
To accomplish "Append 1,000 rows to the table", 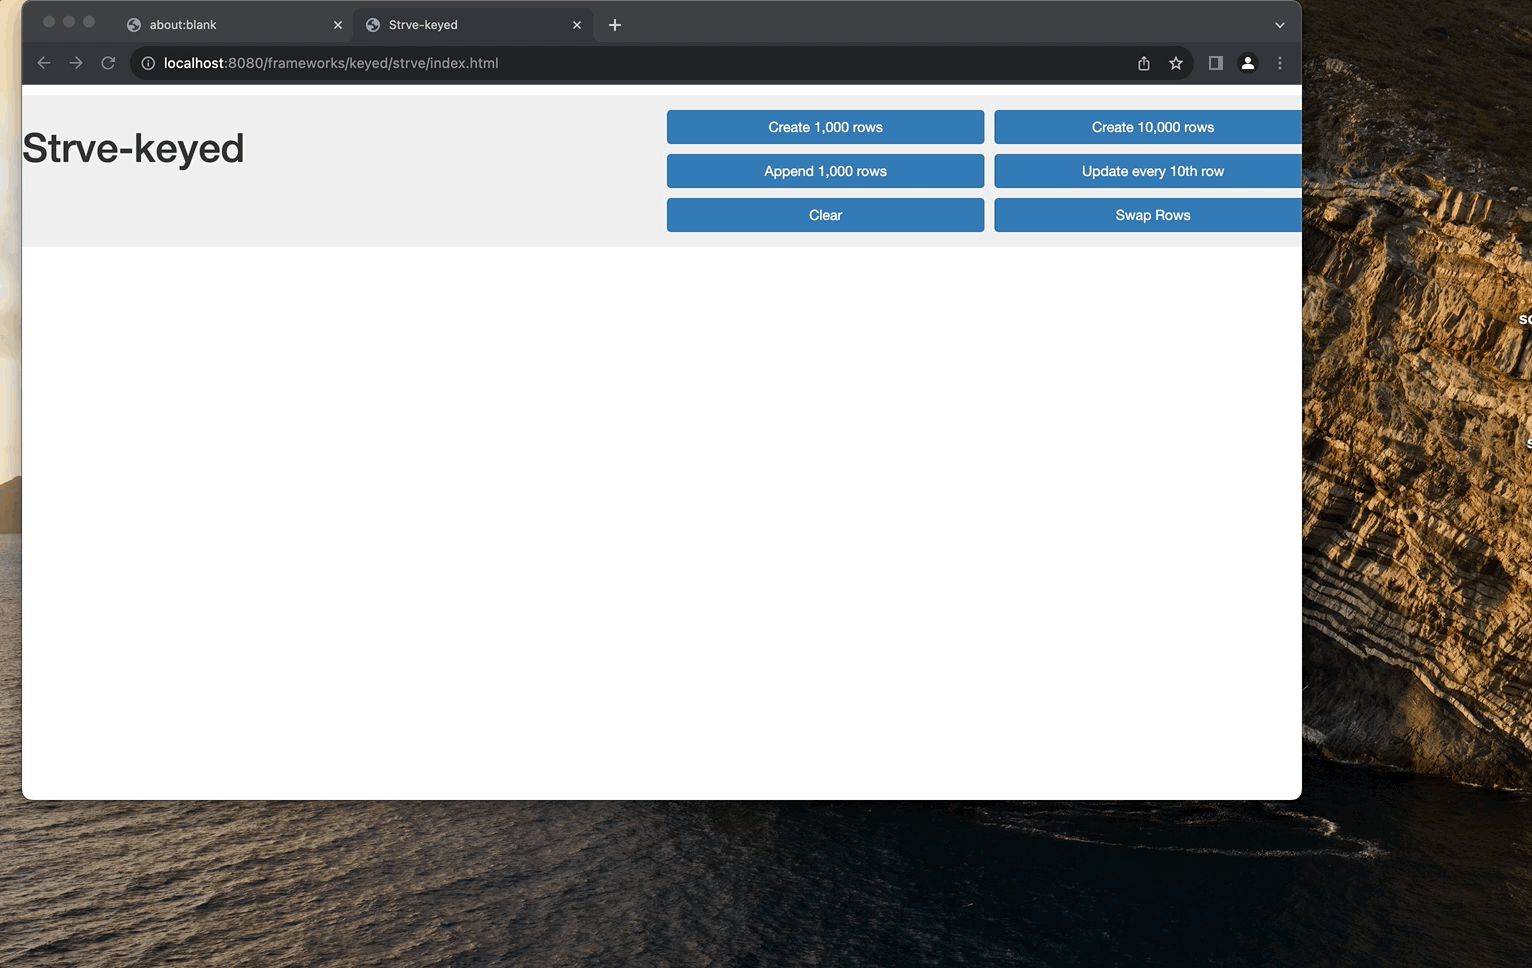I will [x=826, y=171].
